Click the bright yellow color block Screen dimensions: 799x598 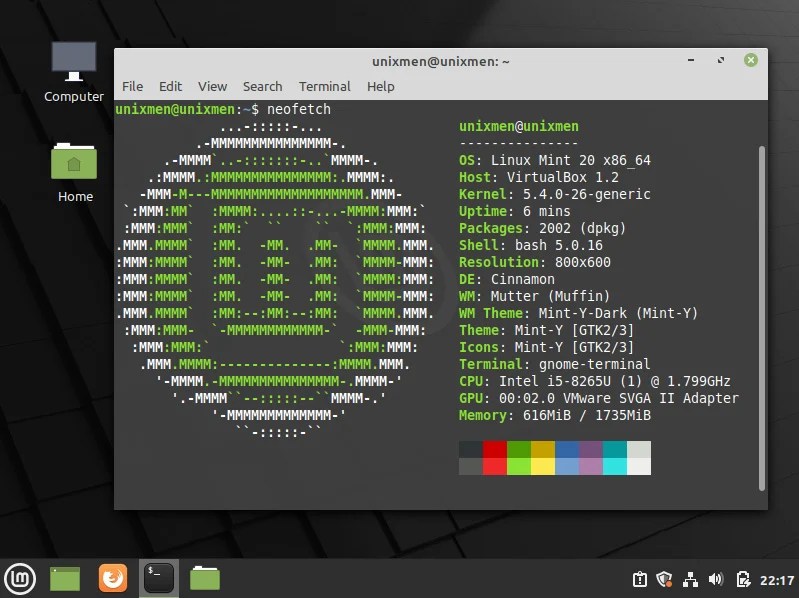click(543, 467)
